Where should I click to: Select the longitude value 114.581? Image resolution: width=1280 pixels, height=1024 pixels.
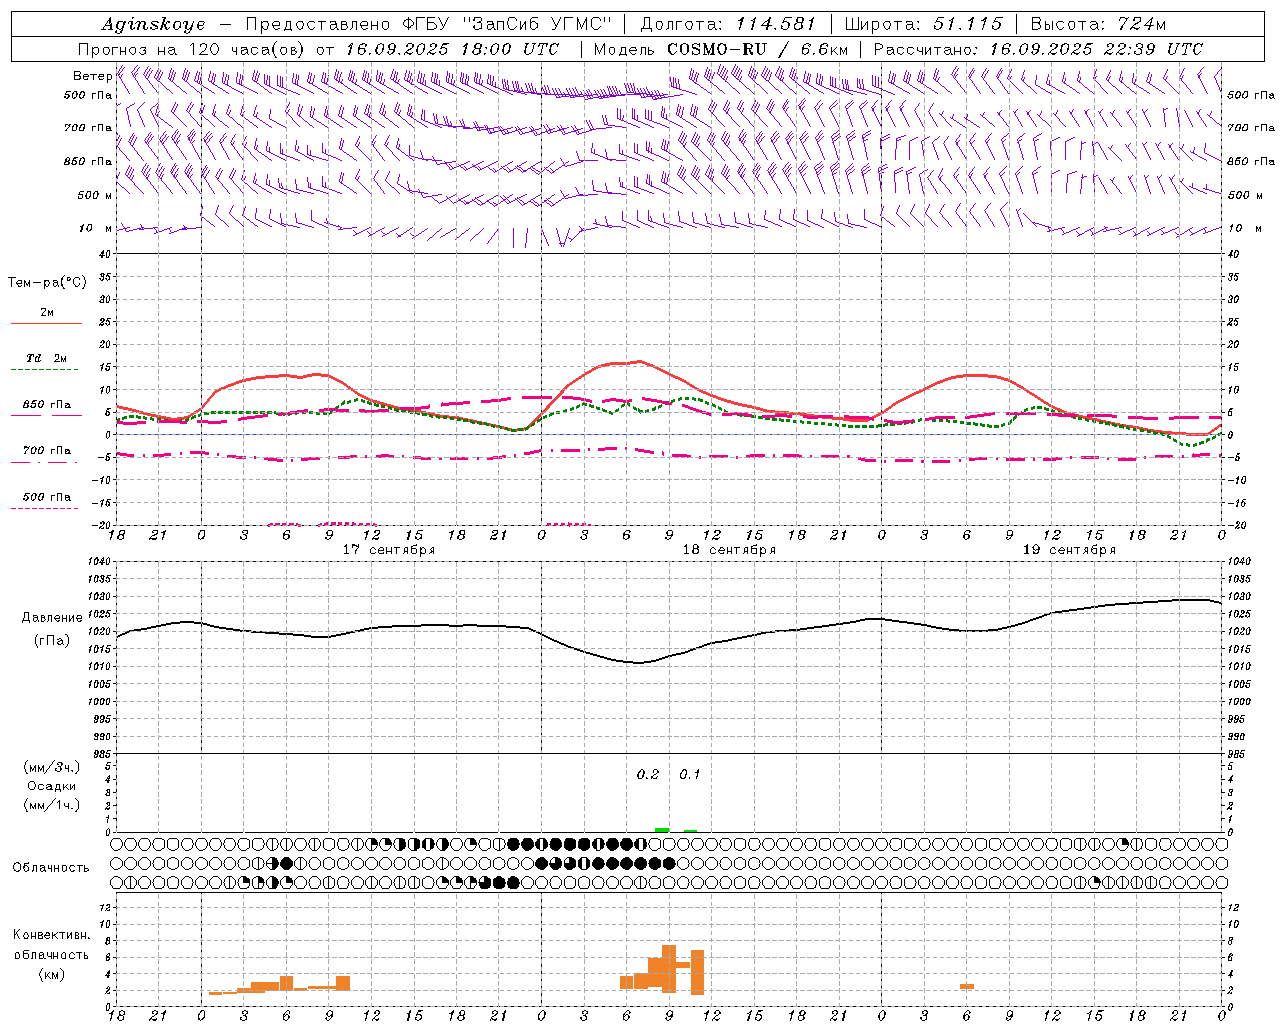[776, 24]
